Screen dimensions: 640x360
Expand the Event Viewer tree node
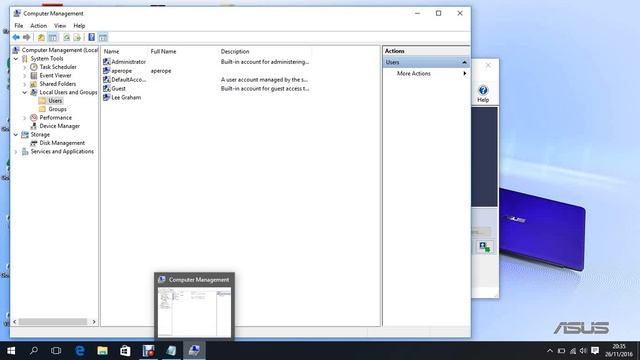pyautogui.click(x=24, y=76)
